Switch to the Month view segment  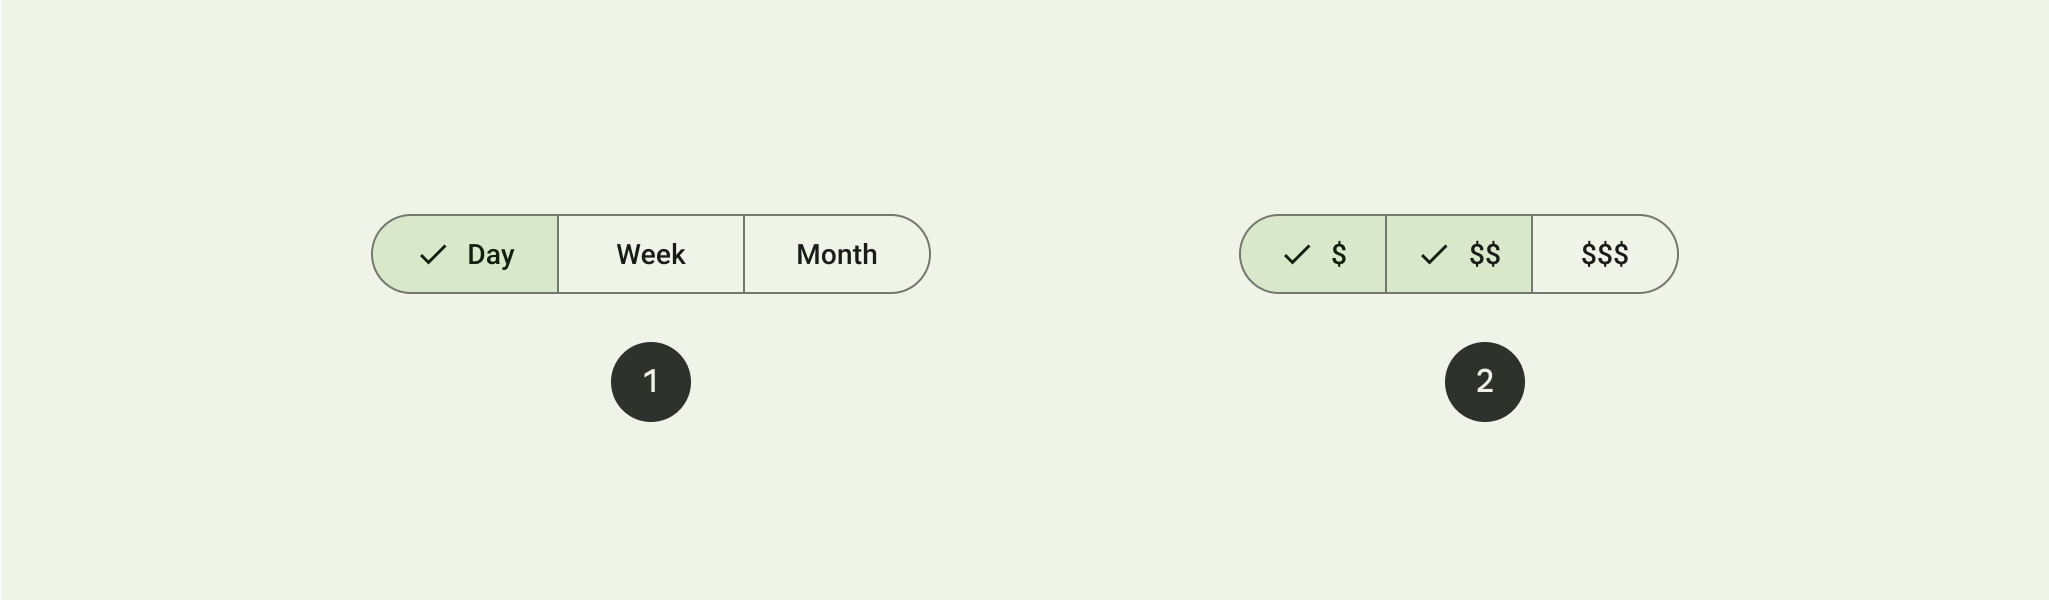[837, 254]
